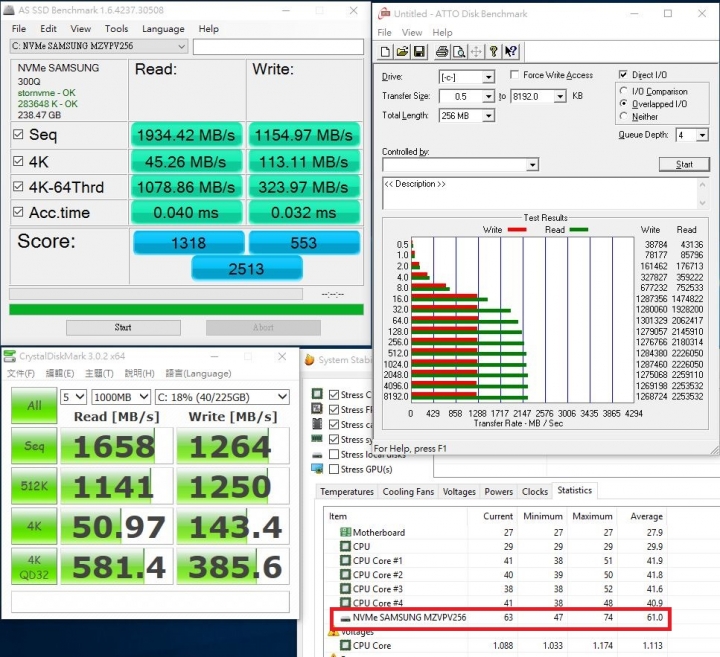Click the Save floppy icon in ATTO

click(x=418, y=51)
